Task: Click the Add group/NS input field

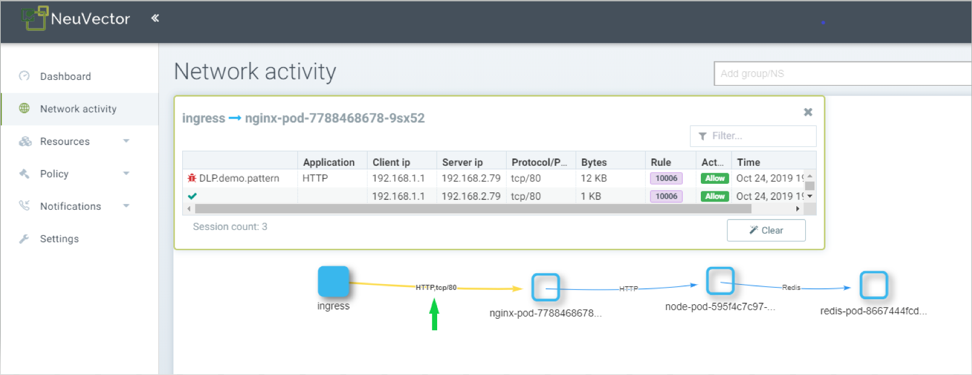Action: (842, 74)
